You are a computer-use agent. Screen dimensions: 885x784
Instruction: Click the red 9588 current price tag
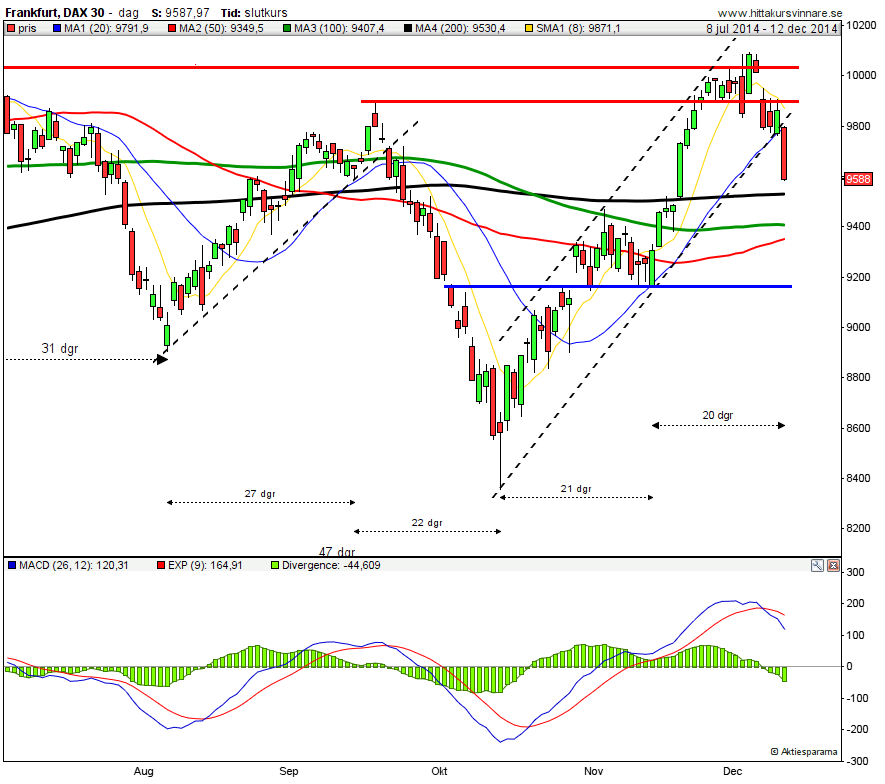[858, 179]
